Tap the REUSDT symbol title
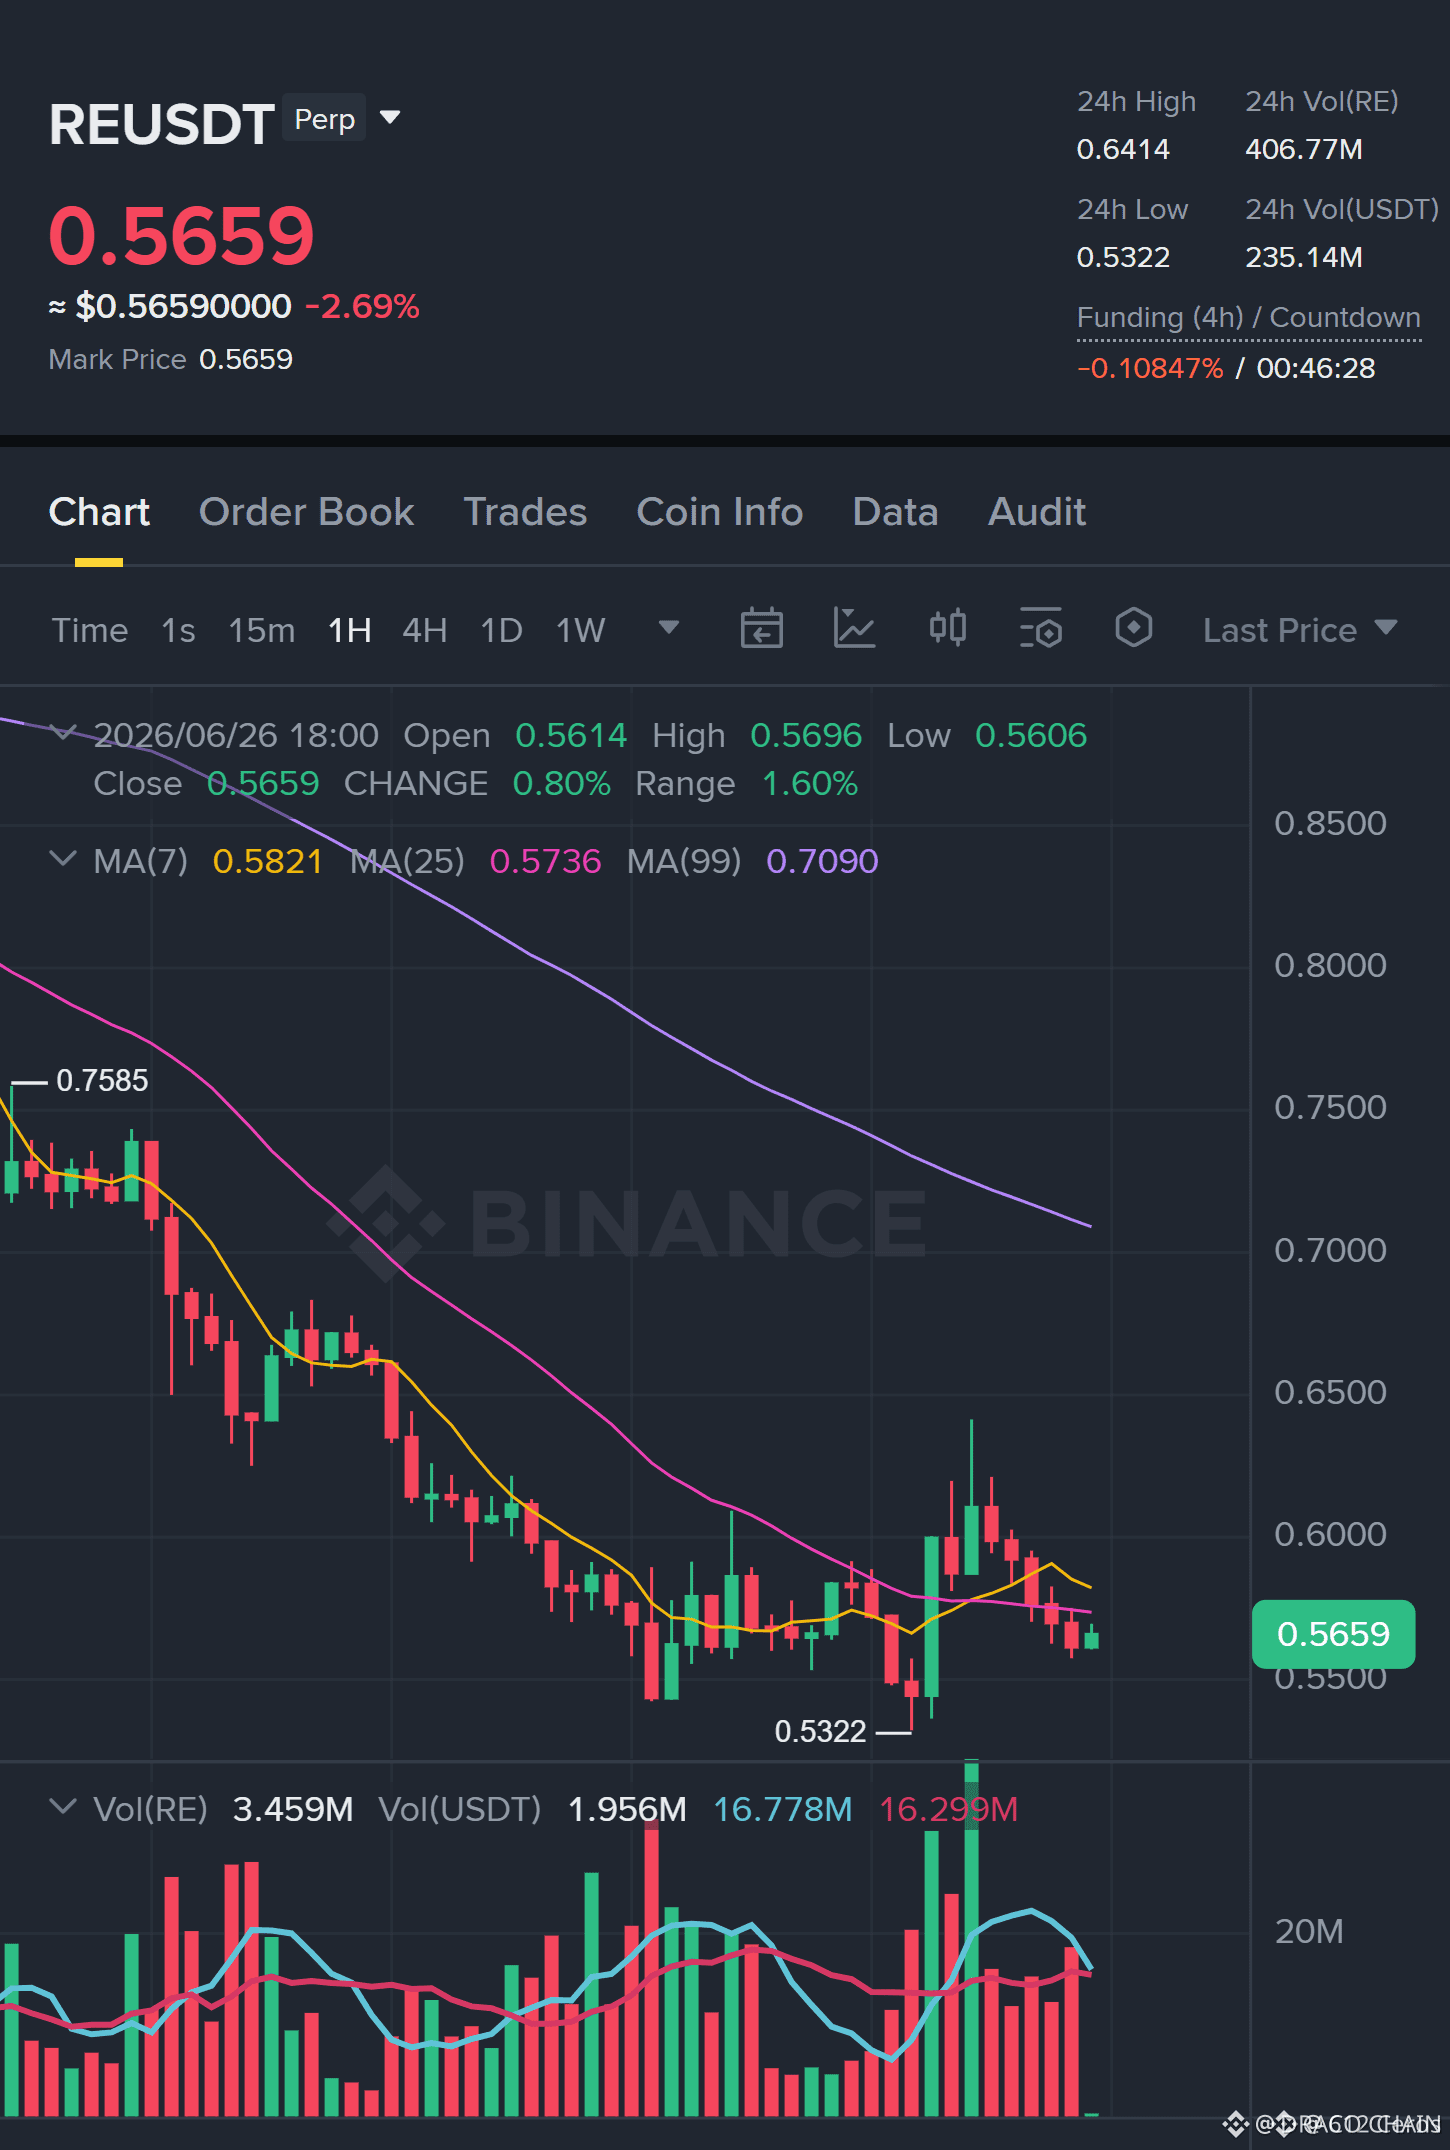Viewport: 1450px width, 2150px height. click(162, 125)
